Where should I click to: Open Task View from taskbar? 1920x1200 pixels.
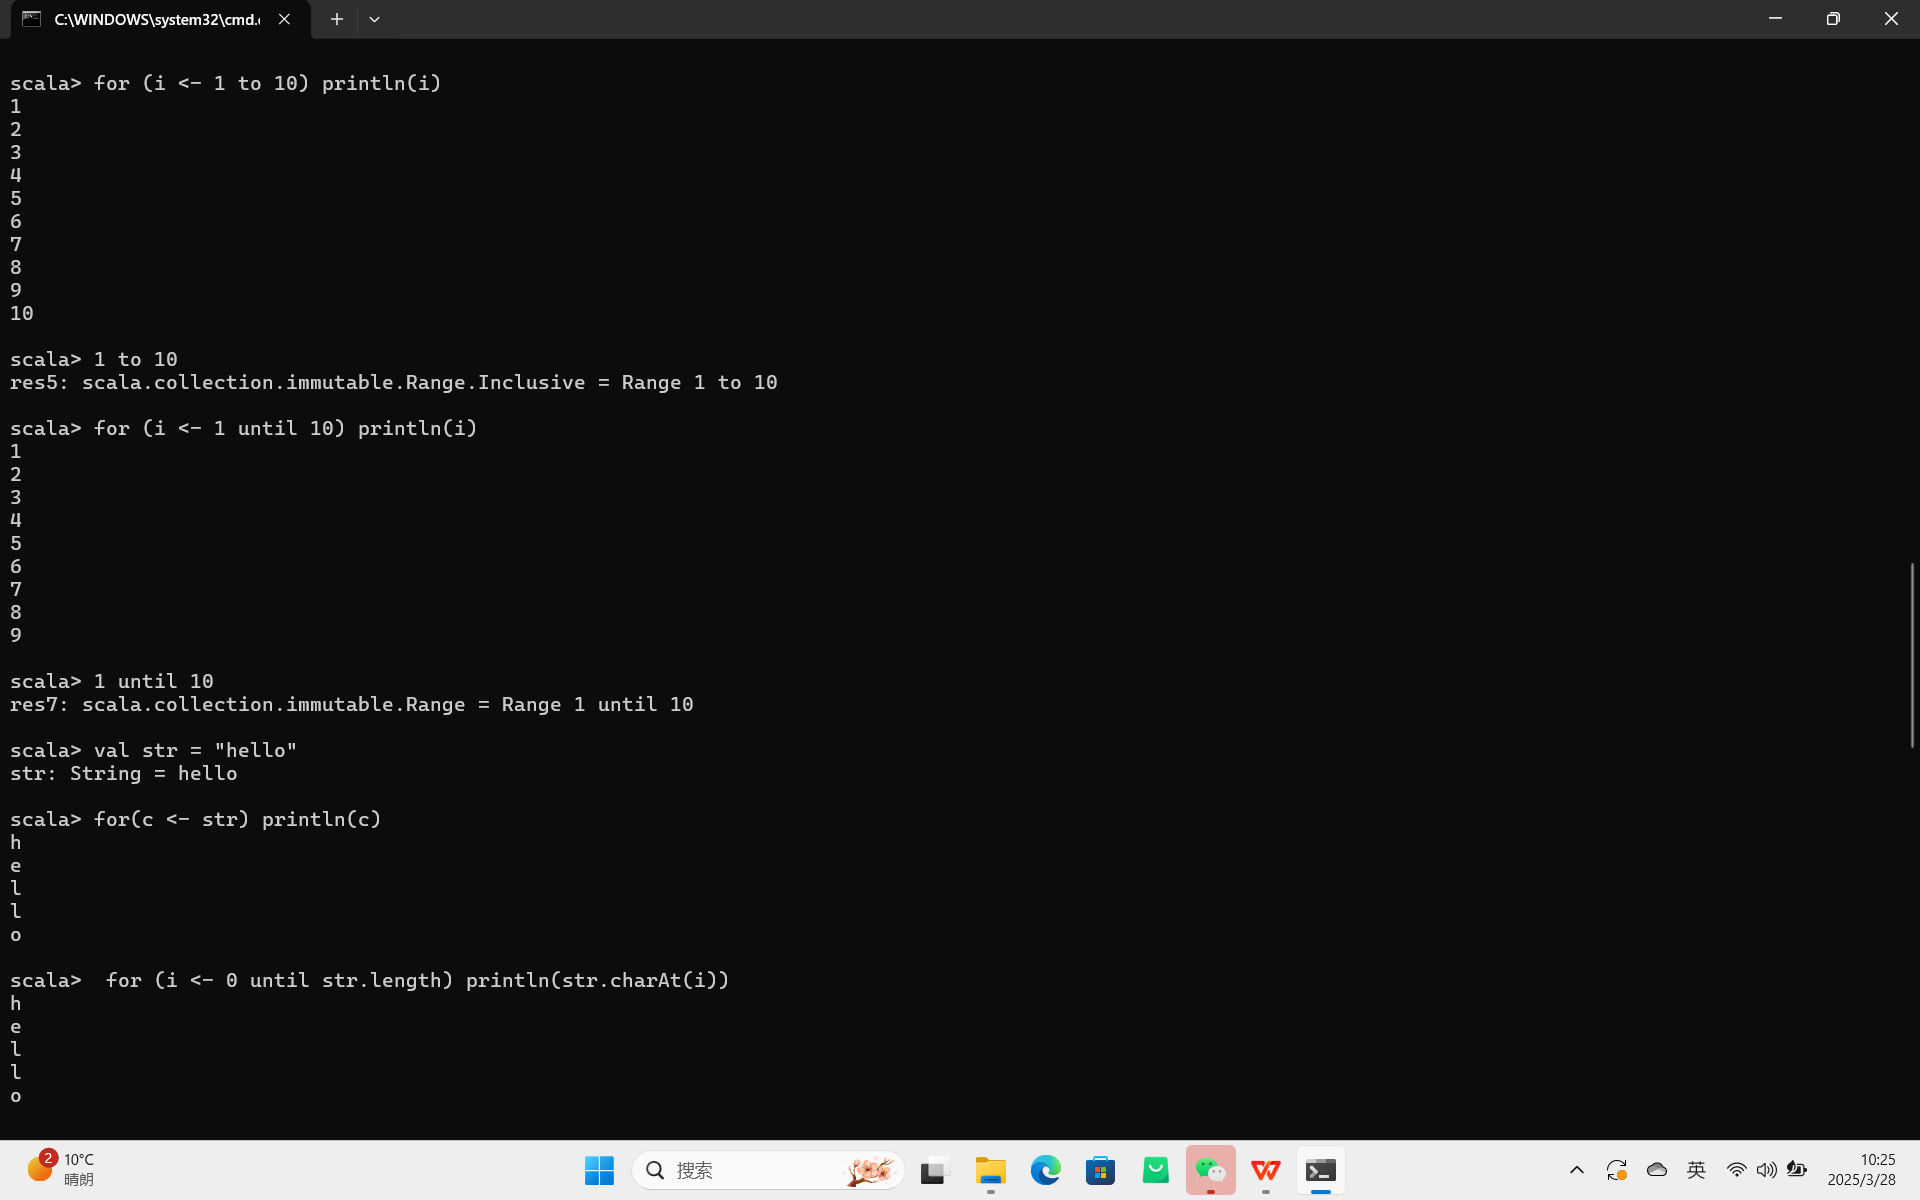pos(934,1170)
